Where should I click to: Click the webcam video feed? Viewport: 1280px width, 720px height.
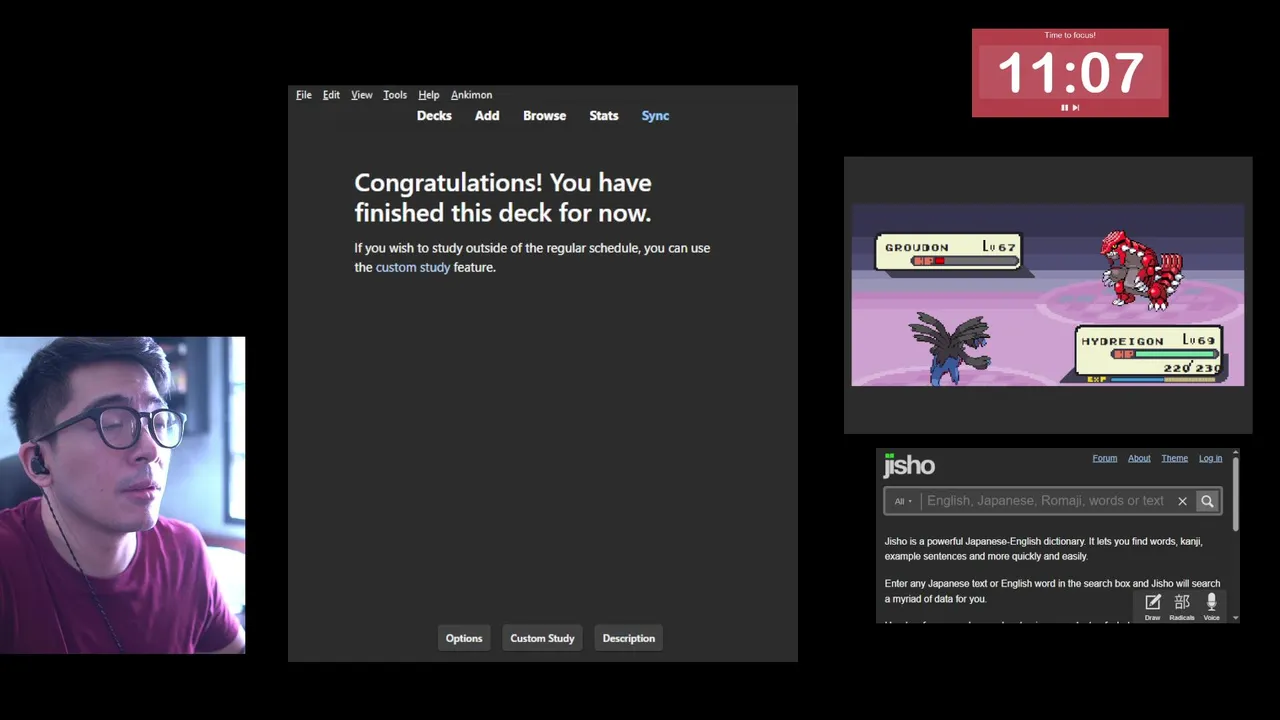123,495
